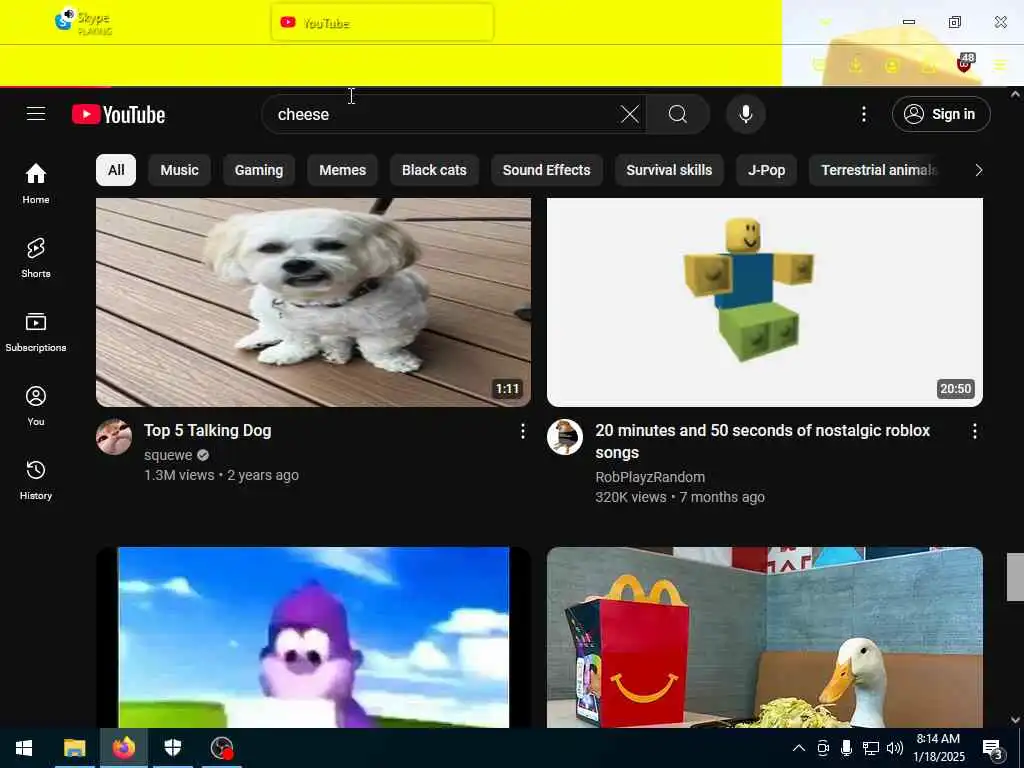
Task: Open the recording app taskbar icon
Action: 221,748
